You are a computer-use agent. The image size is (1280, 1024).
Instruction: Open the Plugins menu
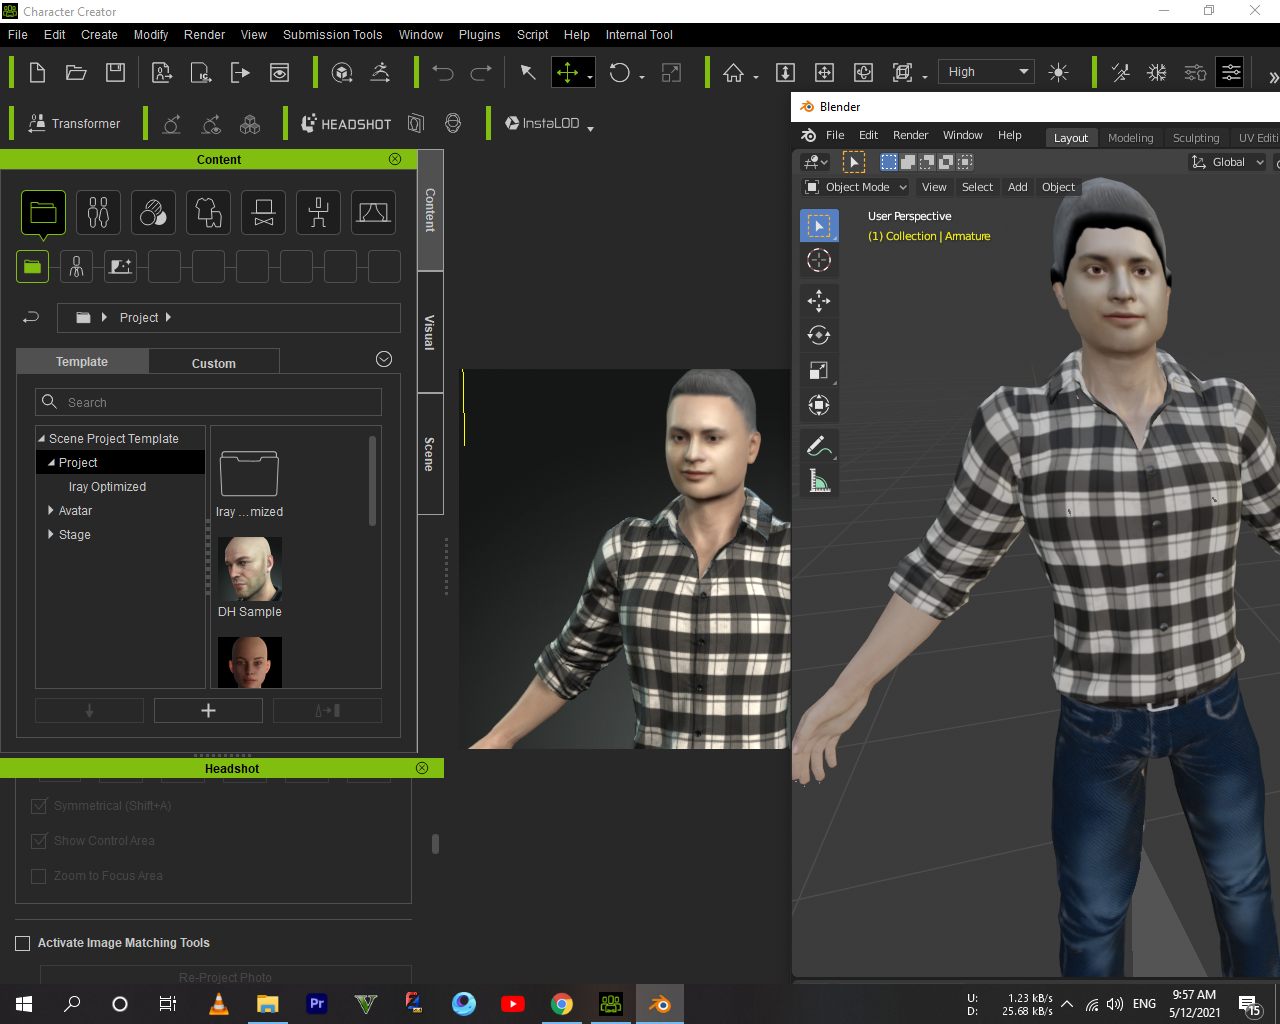click(x=479, y=35)
